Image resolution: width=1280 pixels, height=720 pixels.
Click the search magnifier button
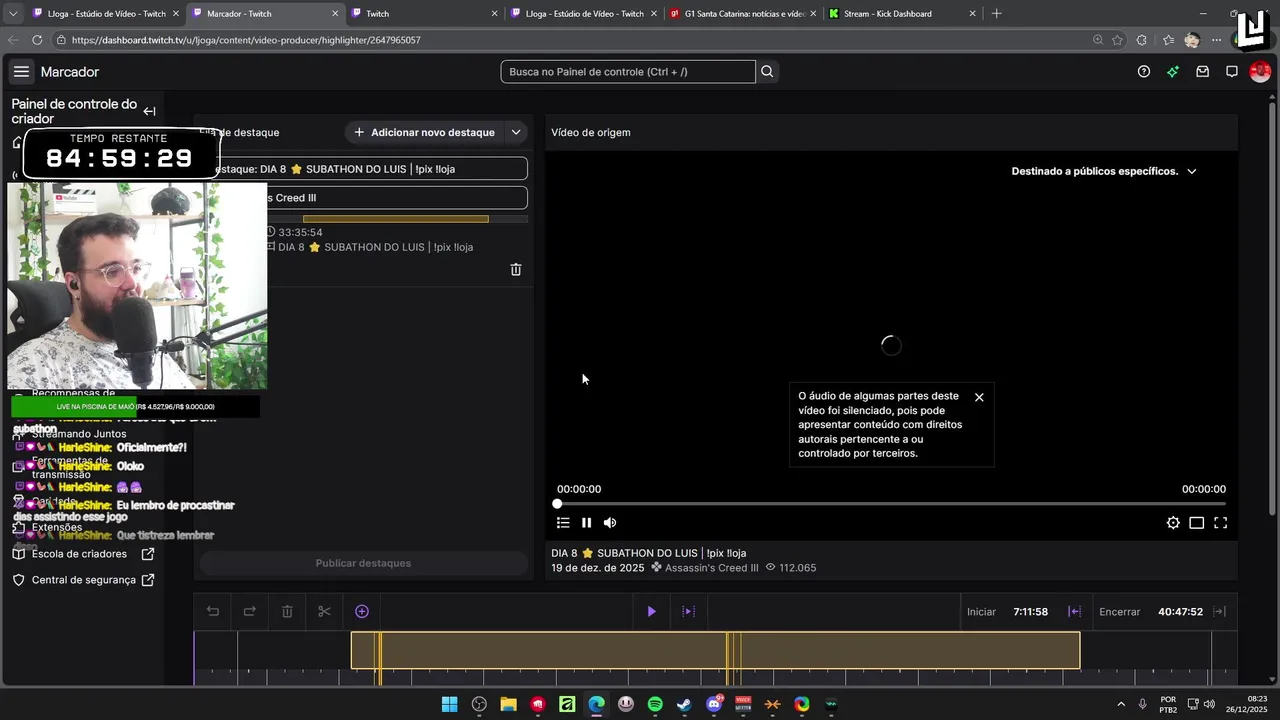[x=767, y=72]
